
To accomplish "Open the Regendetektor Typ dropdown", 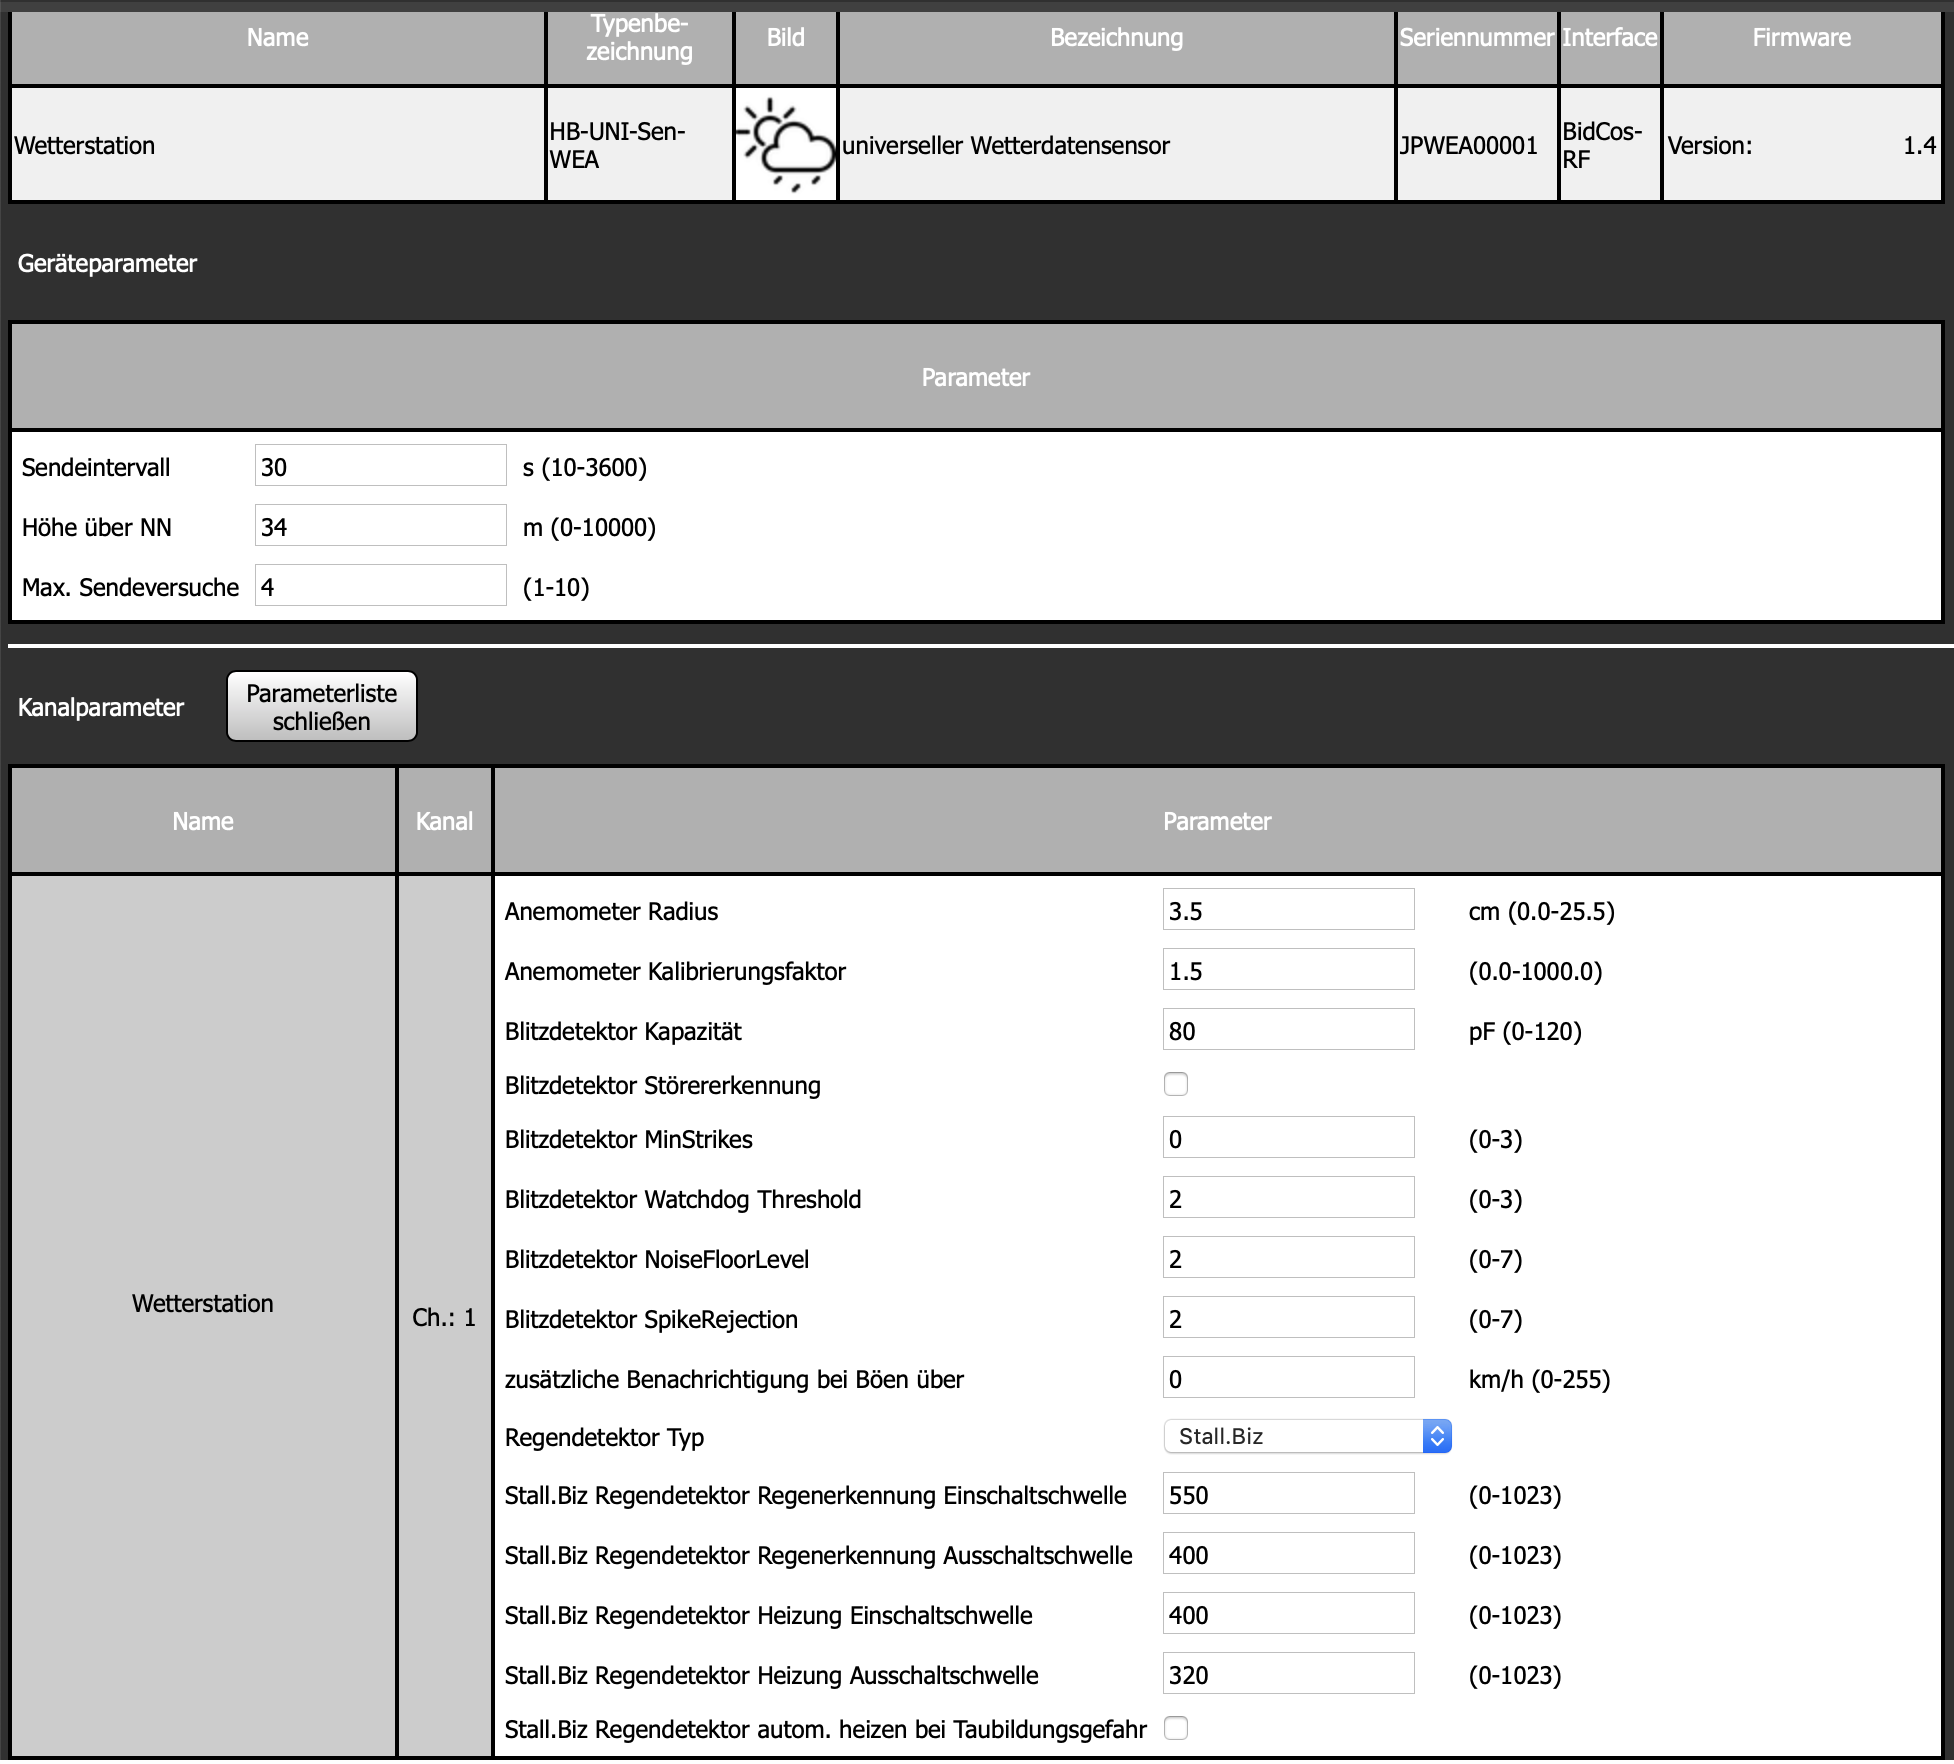I will [x=1306, y=1436].
